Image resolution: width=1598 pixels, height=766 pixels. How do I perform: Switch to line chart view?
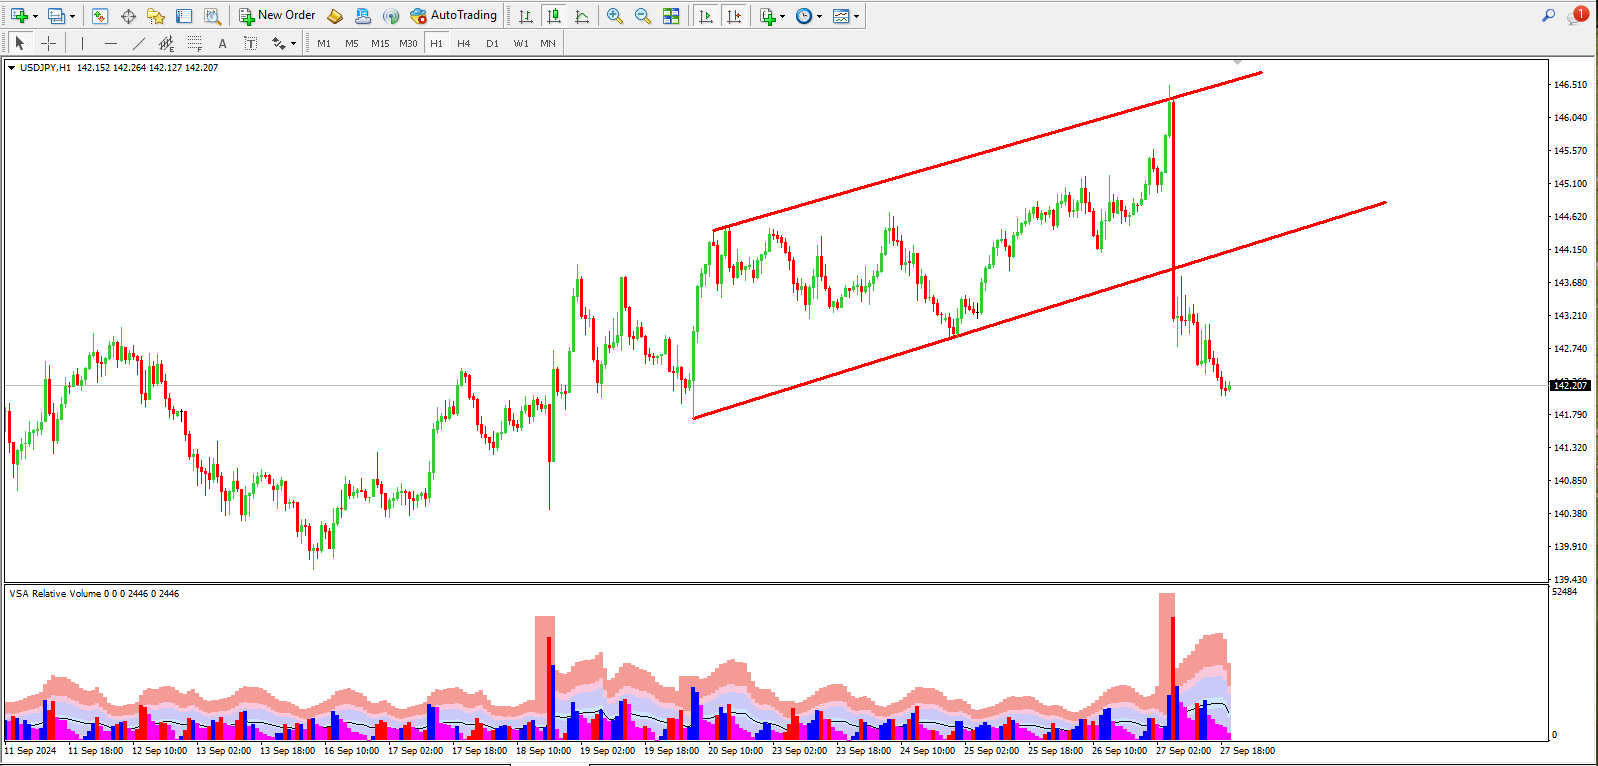[x=582, y=16]
